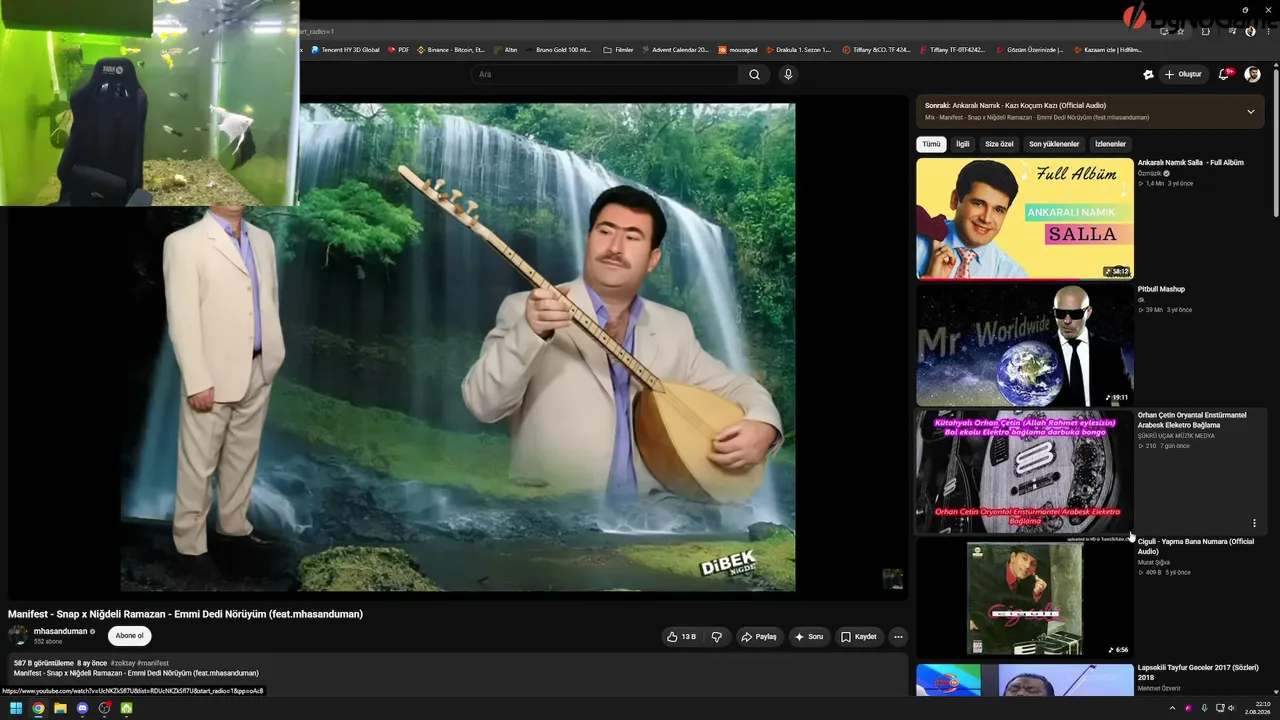The image size is (1280, 720).
Task: Click the Soru ask button
Action: 808,637
